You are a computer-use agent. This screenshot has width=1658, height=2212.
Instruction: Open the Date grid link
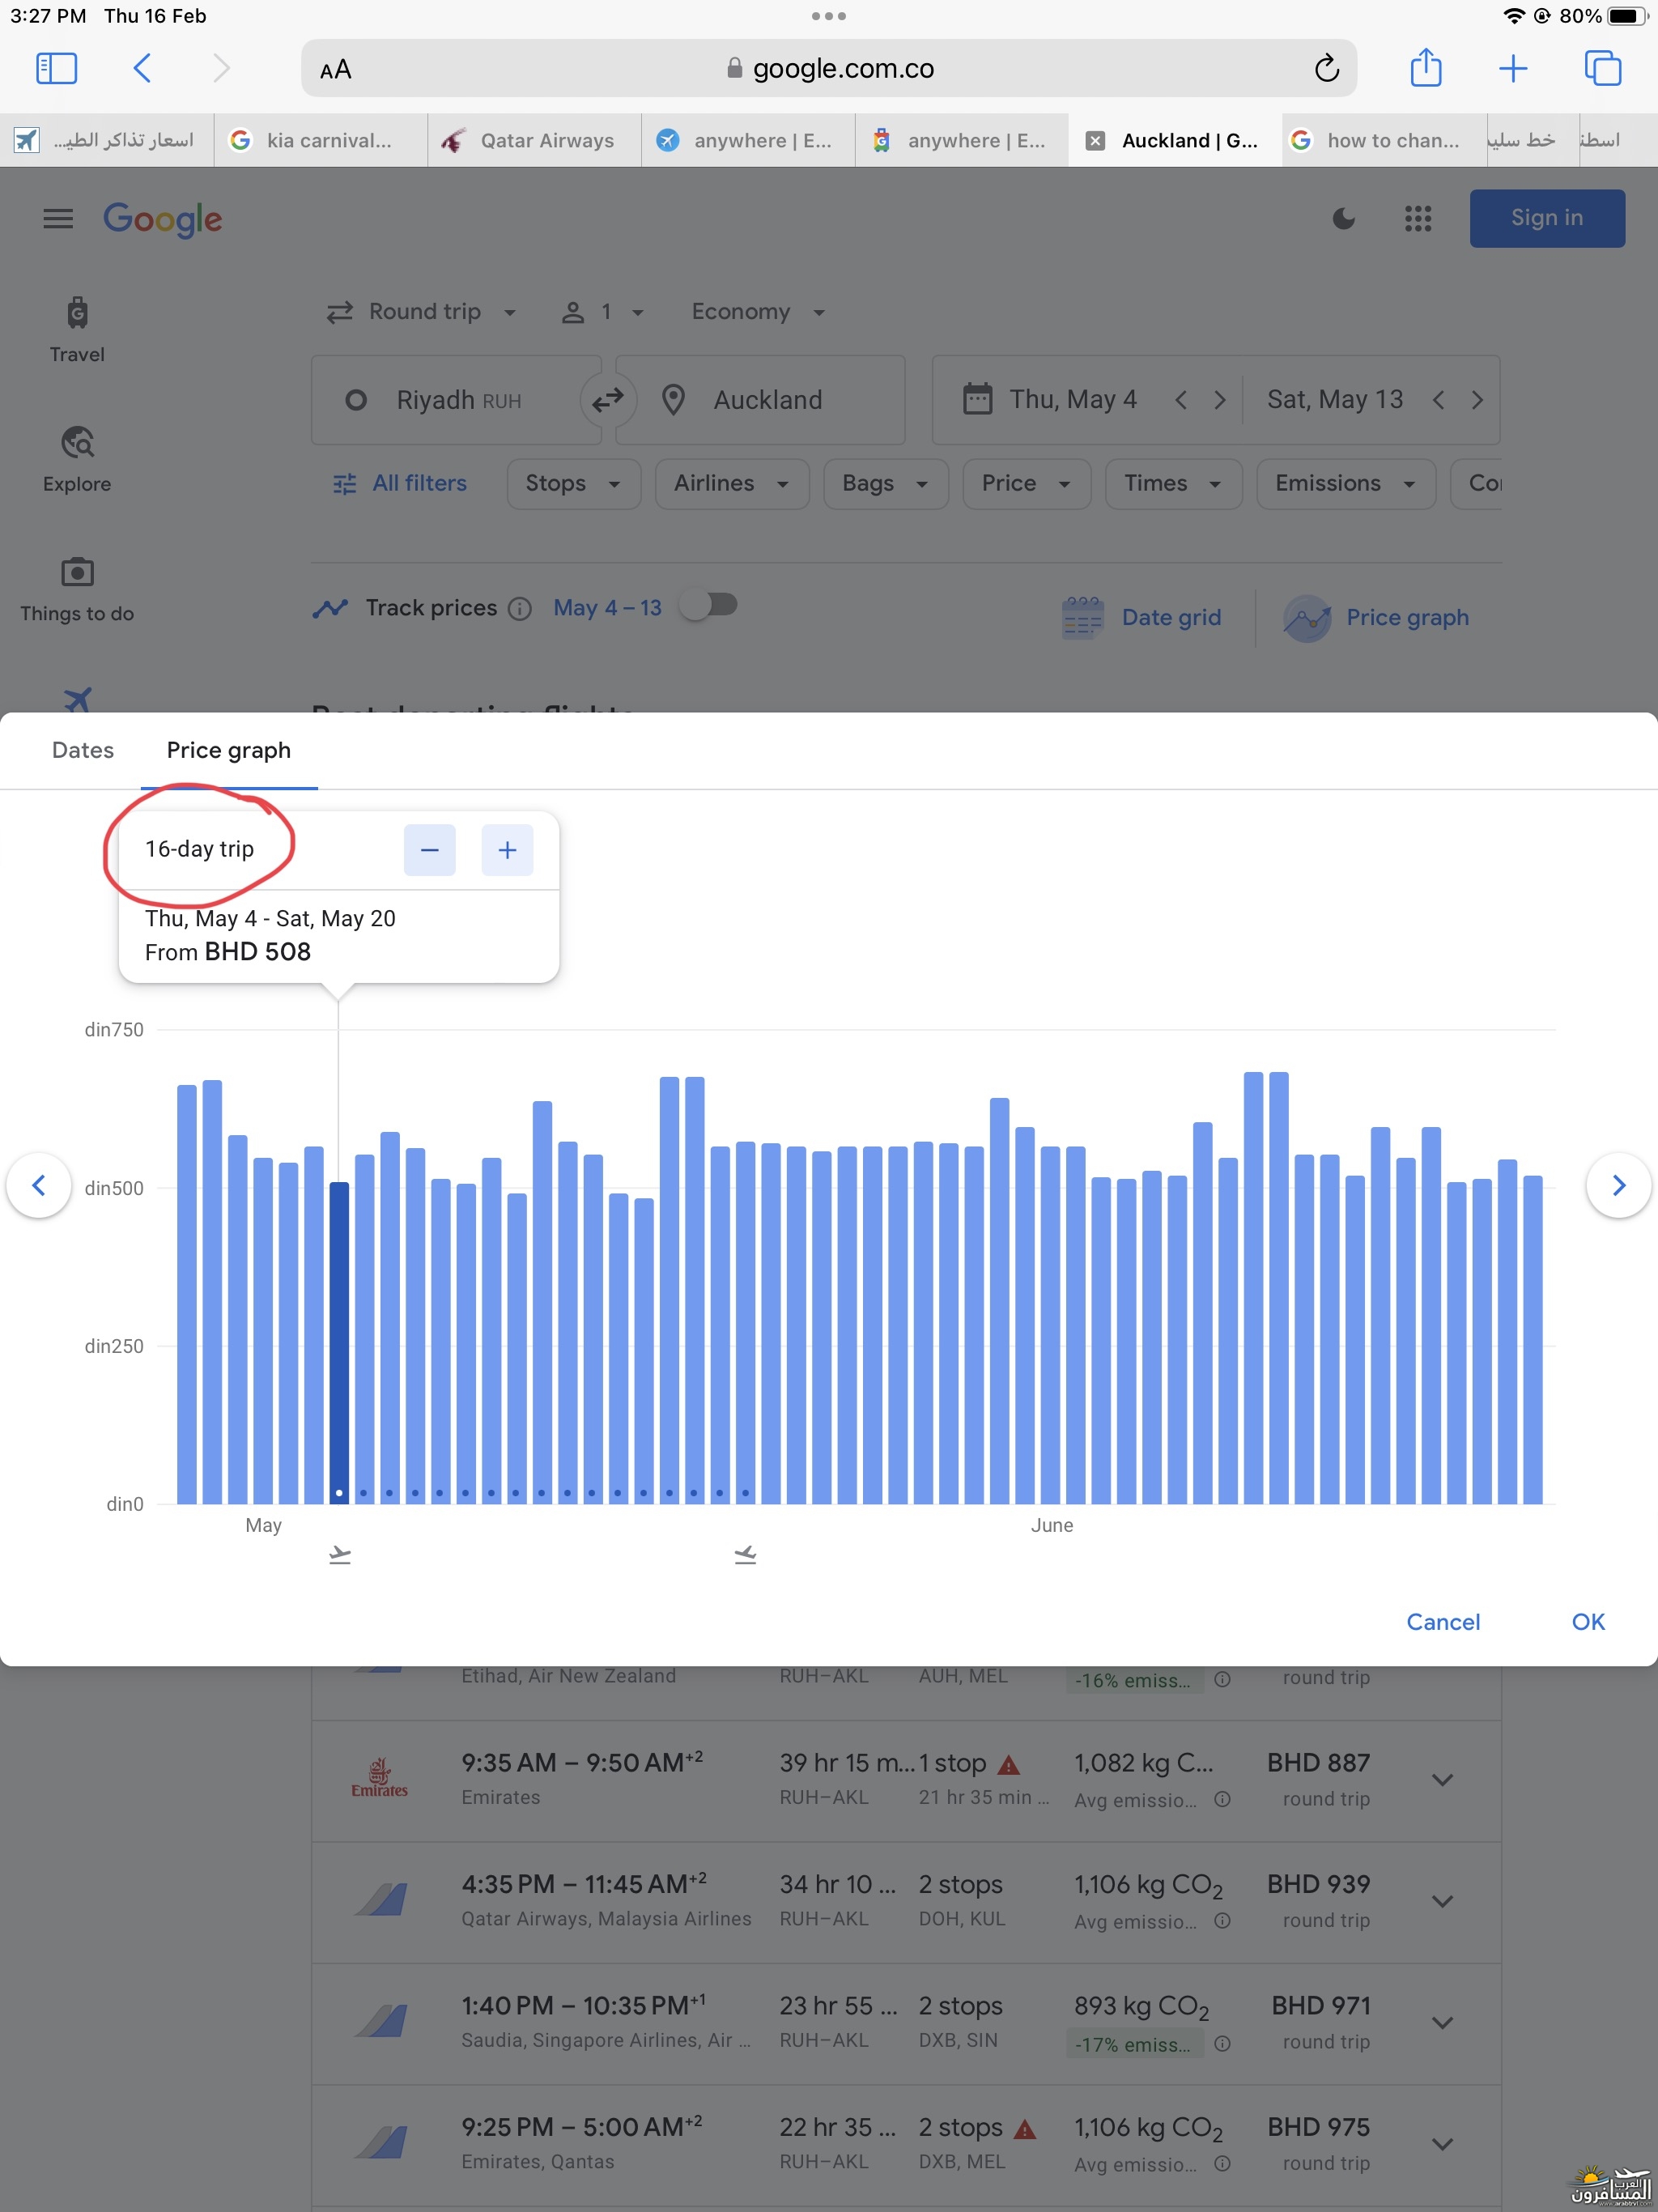(x=1141, y=618)
